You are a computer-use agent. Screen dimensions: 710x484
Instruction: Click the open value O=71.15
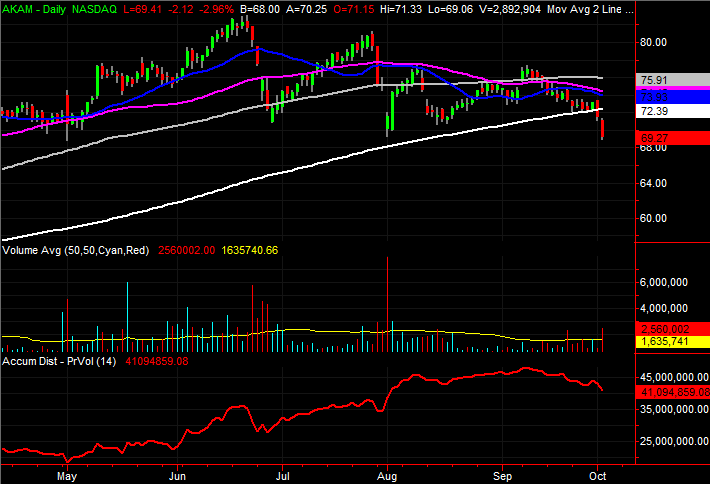point(354,9)
